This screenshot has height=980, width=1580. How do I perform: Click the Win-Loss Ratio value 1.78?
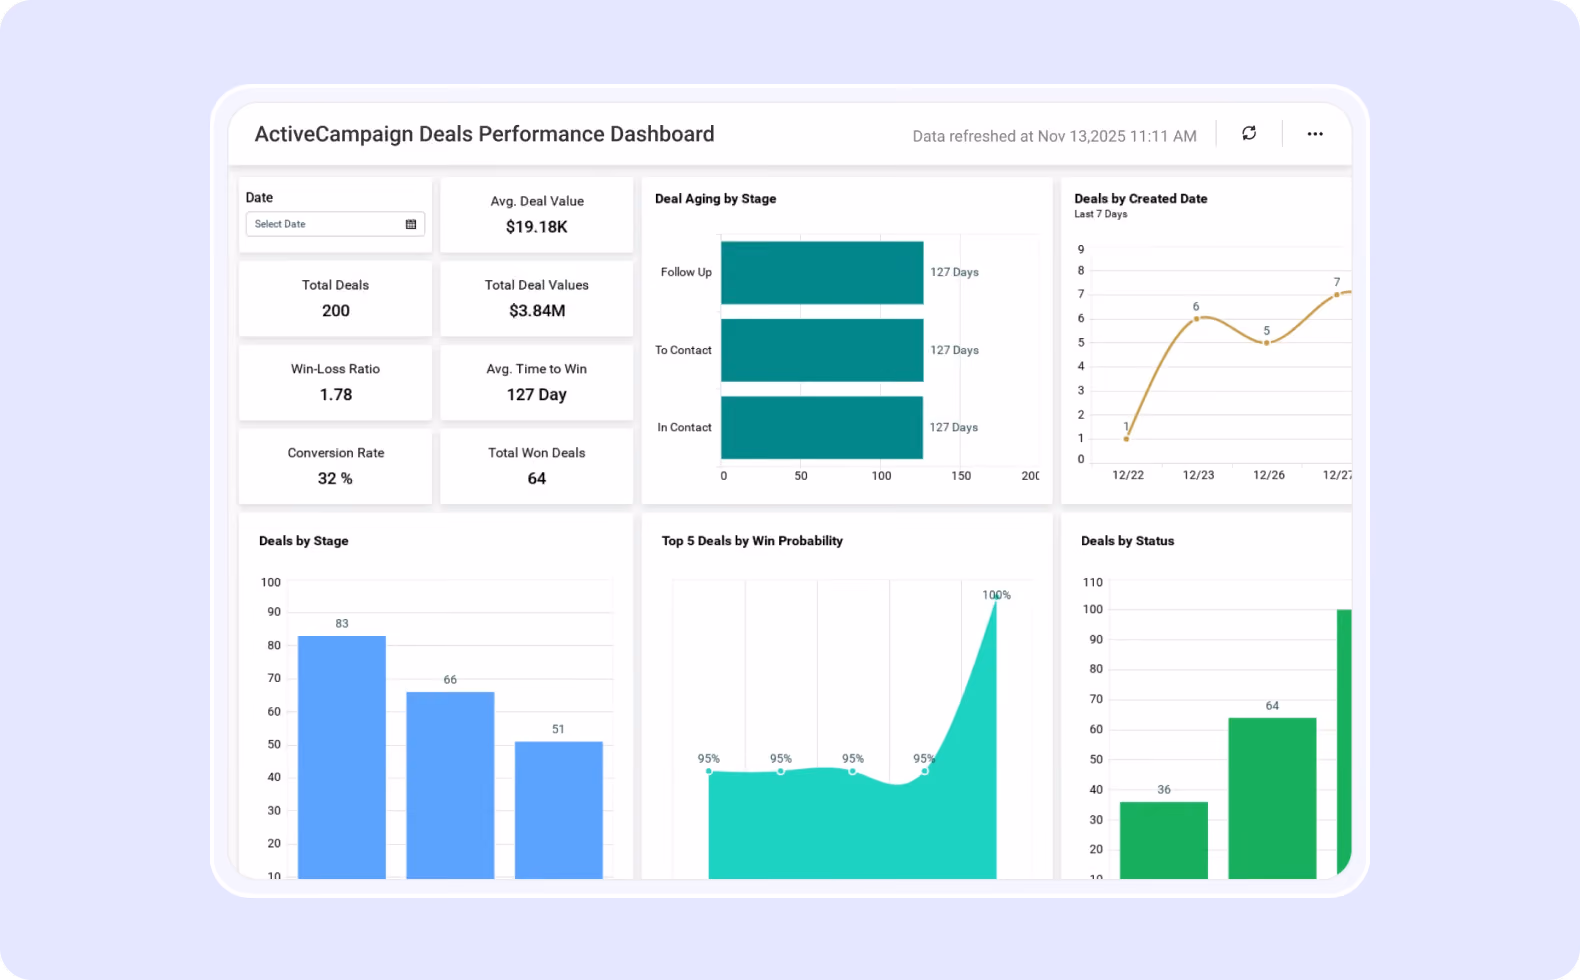(x=336, y=395)
